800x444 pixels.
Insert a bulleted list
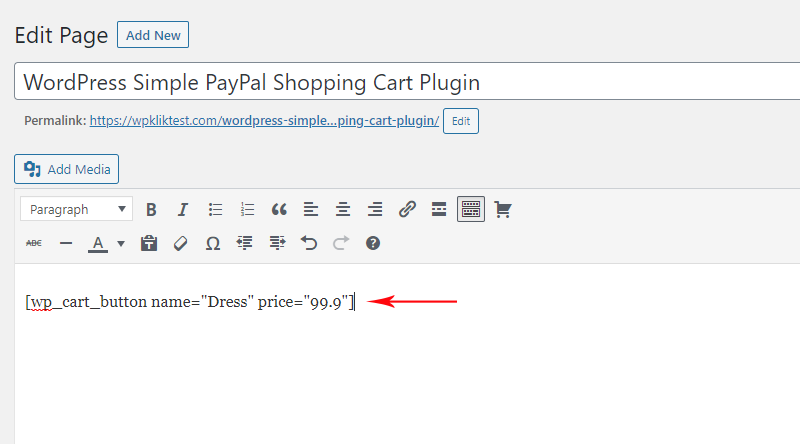click(x=215, y=209)
